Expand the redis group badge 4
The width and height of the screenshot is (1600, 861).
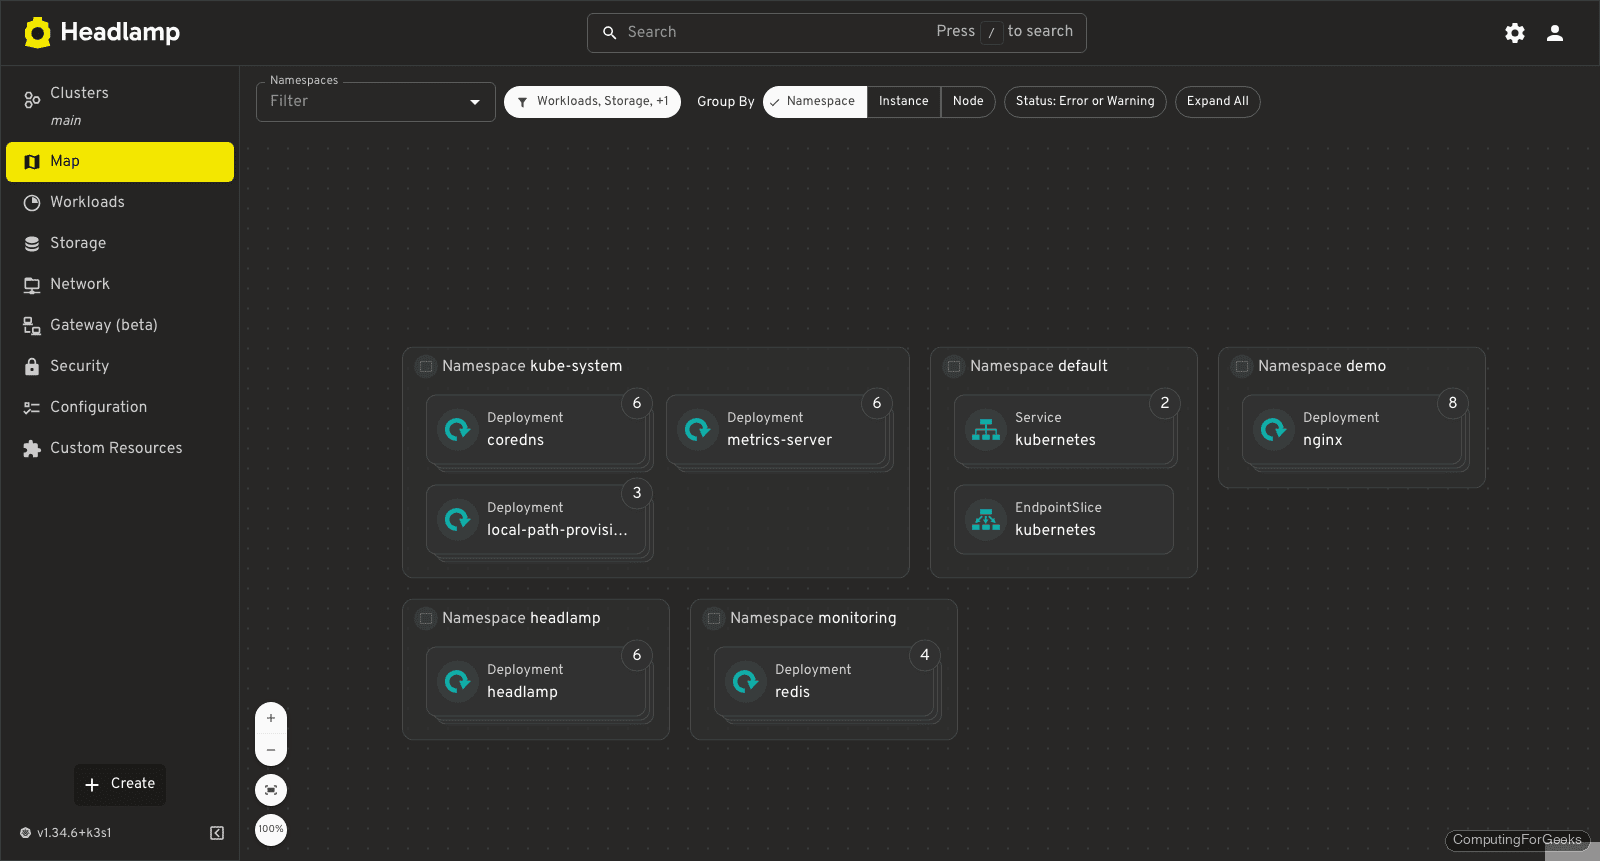coord(925,656)
